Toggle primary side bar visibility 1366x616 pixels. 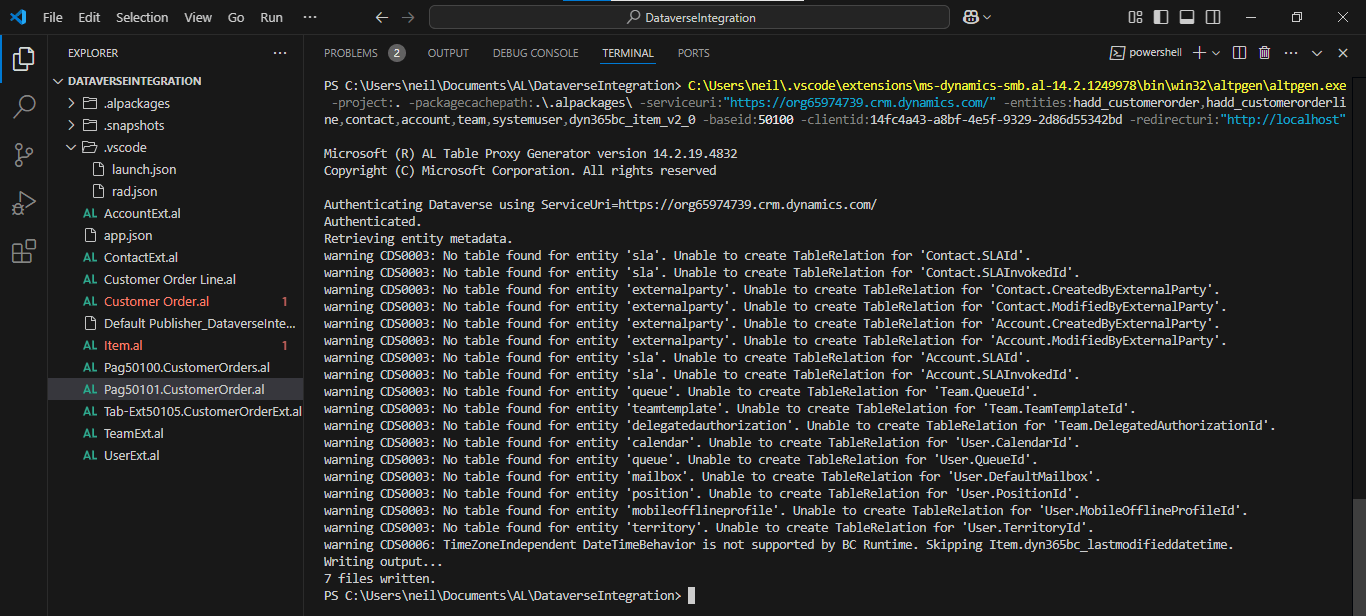pyautogui.click(x=1161, y=17)
